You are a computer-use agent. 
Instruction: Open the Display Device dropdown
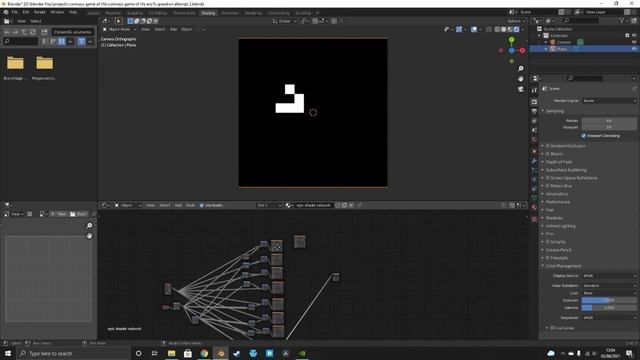click(609, 276)
